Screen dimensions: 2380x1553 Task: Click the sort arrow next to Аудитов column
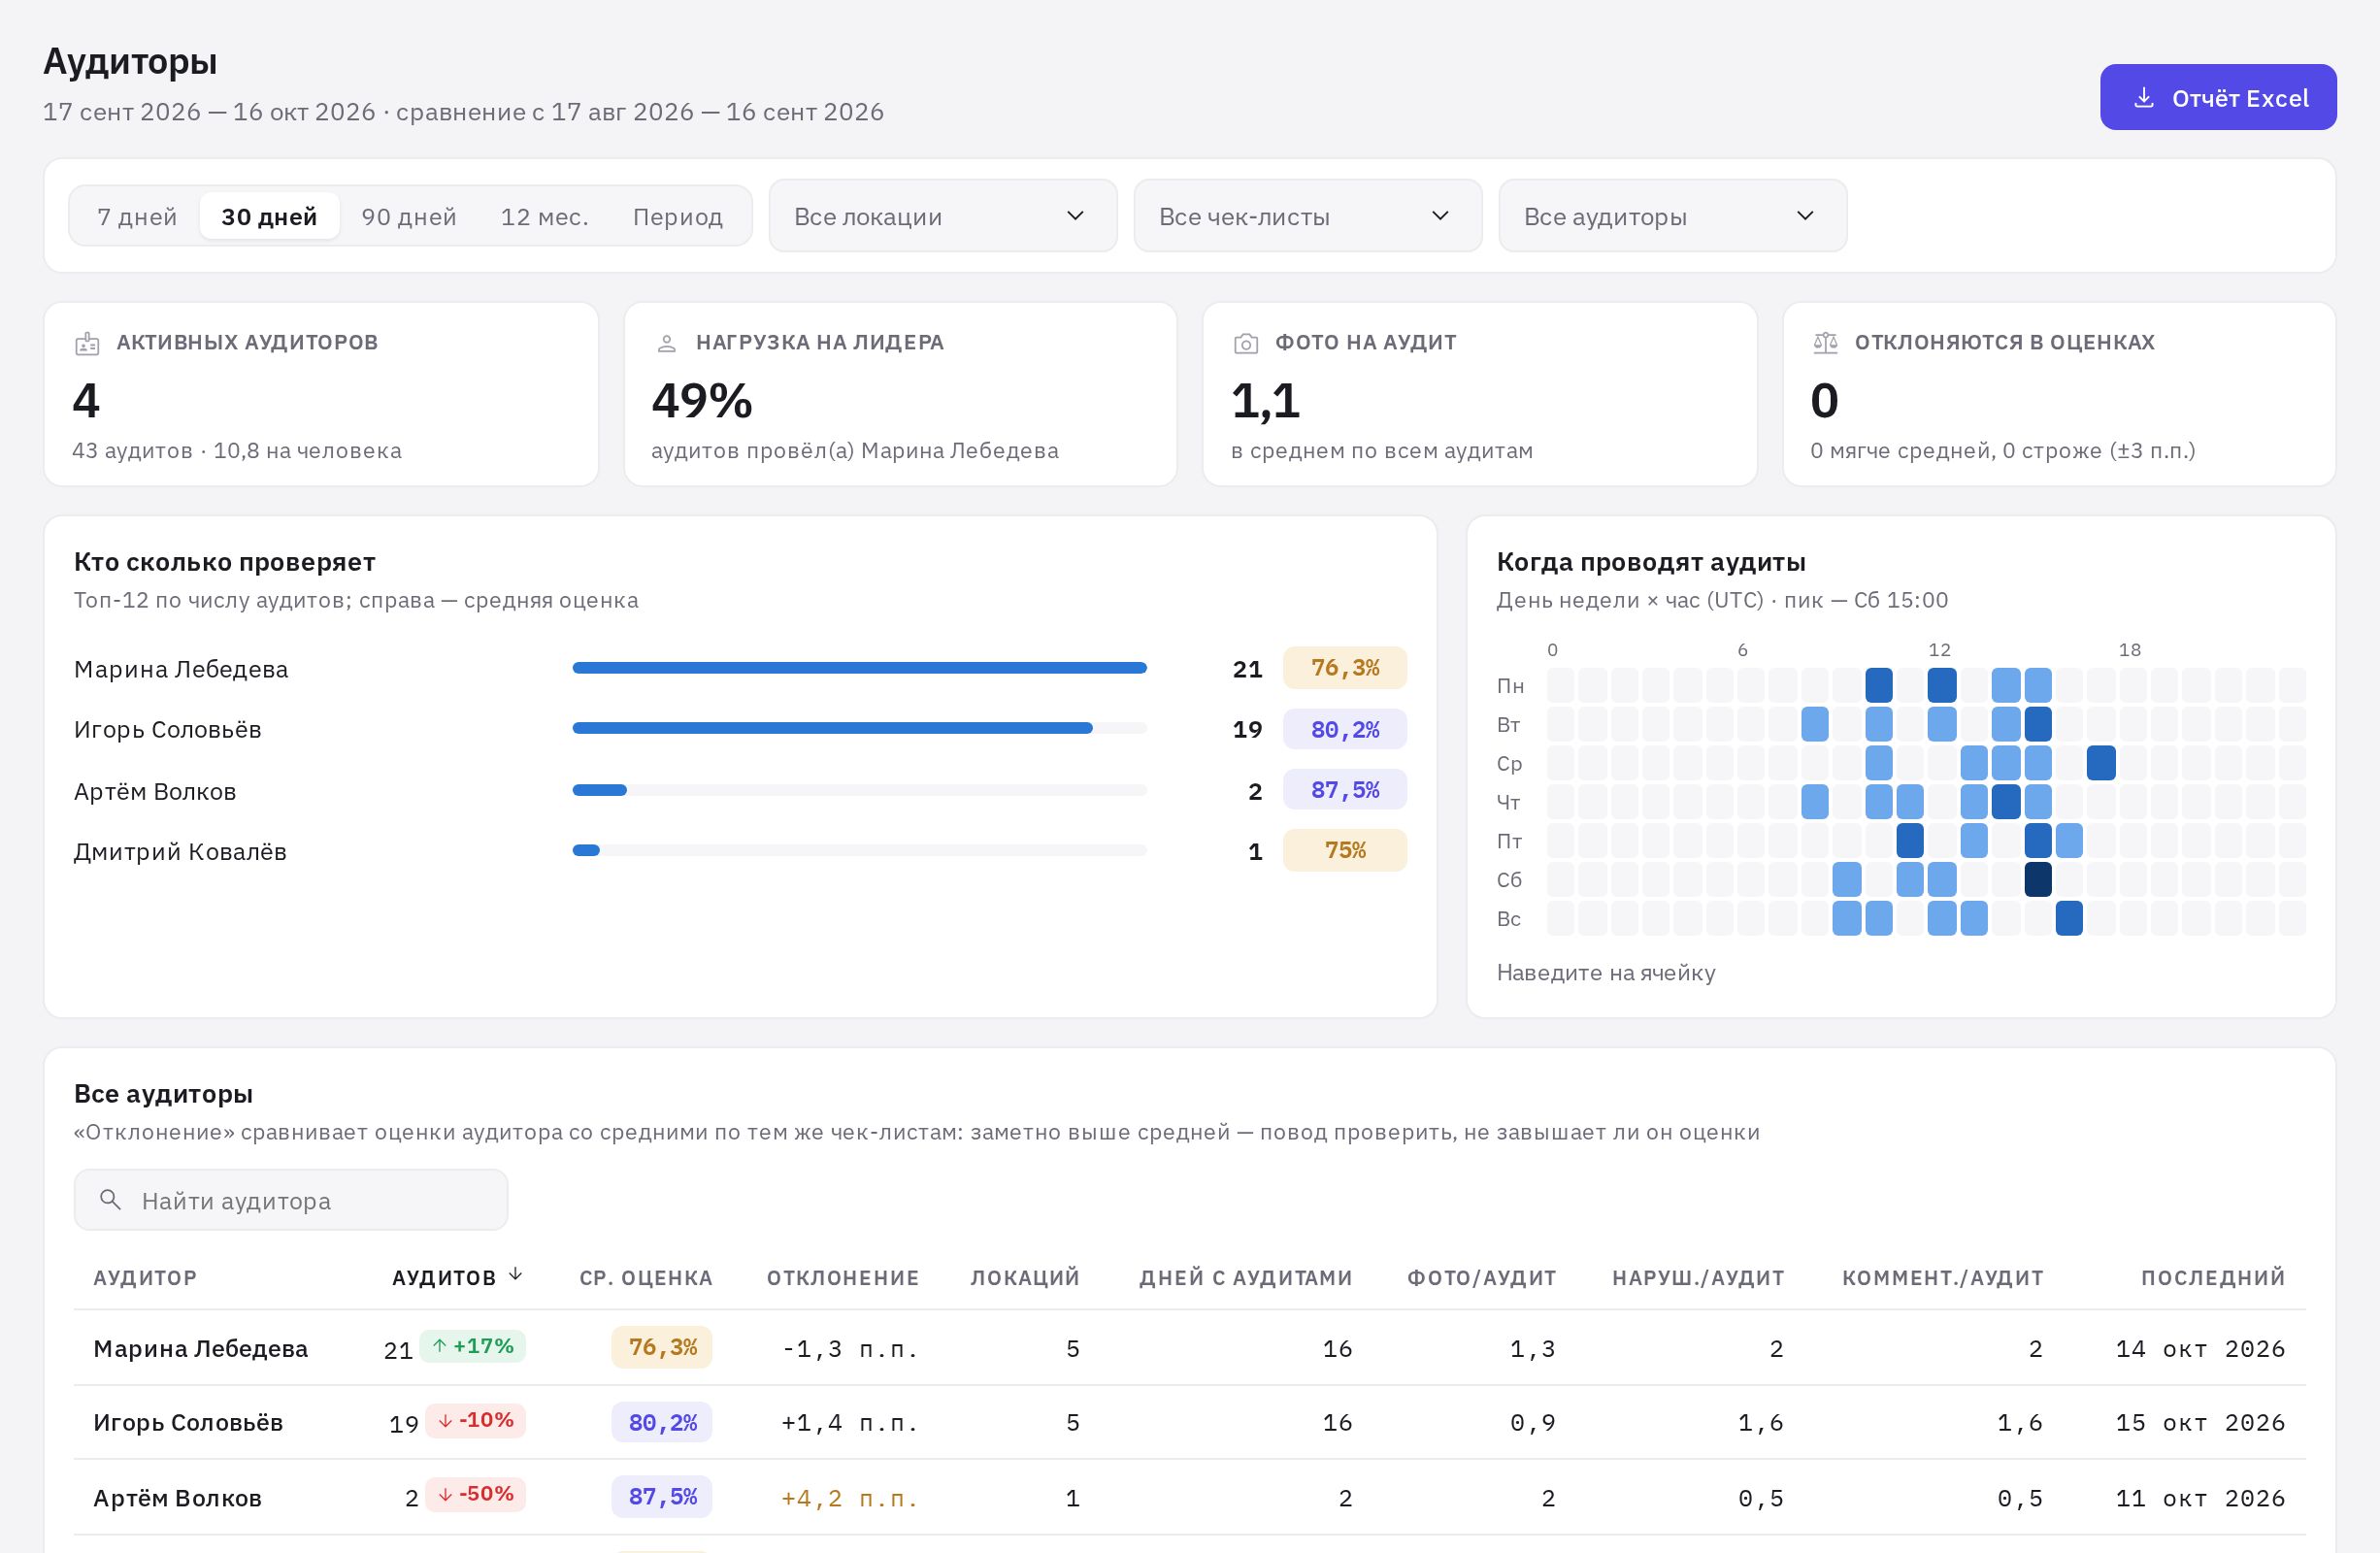tap(515, 1274)
